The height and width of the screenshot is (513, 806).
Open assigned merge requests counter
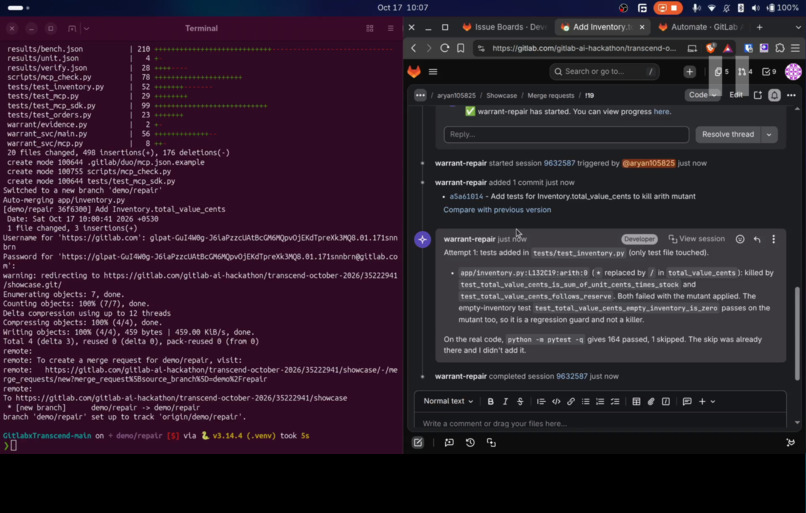point(745,72)
